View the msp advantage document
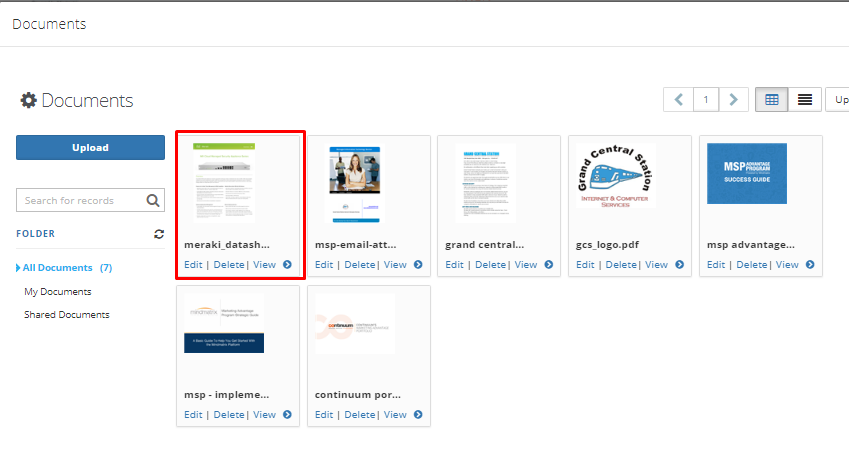This screenshot has width=849, height=473. pyautogui.click(x=787, y=265)
